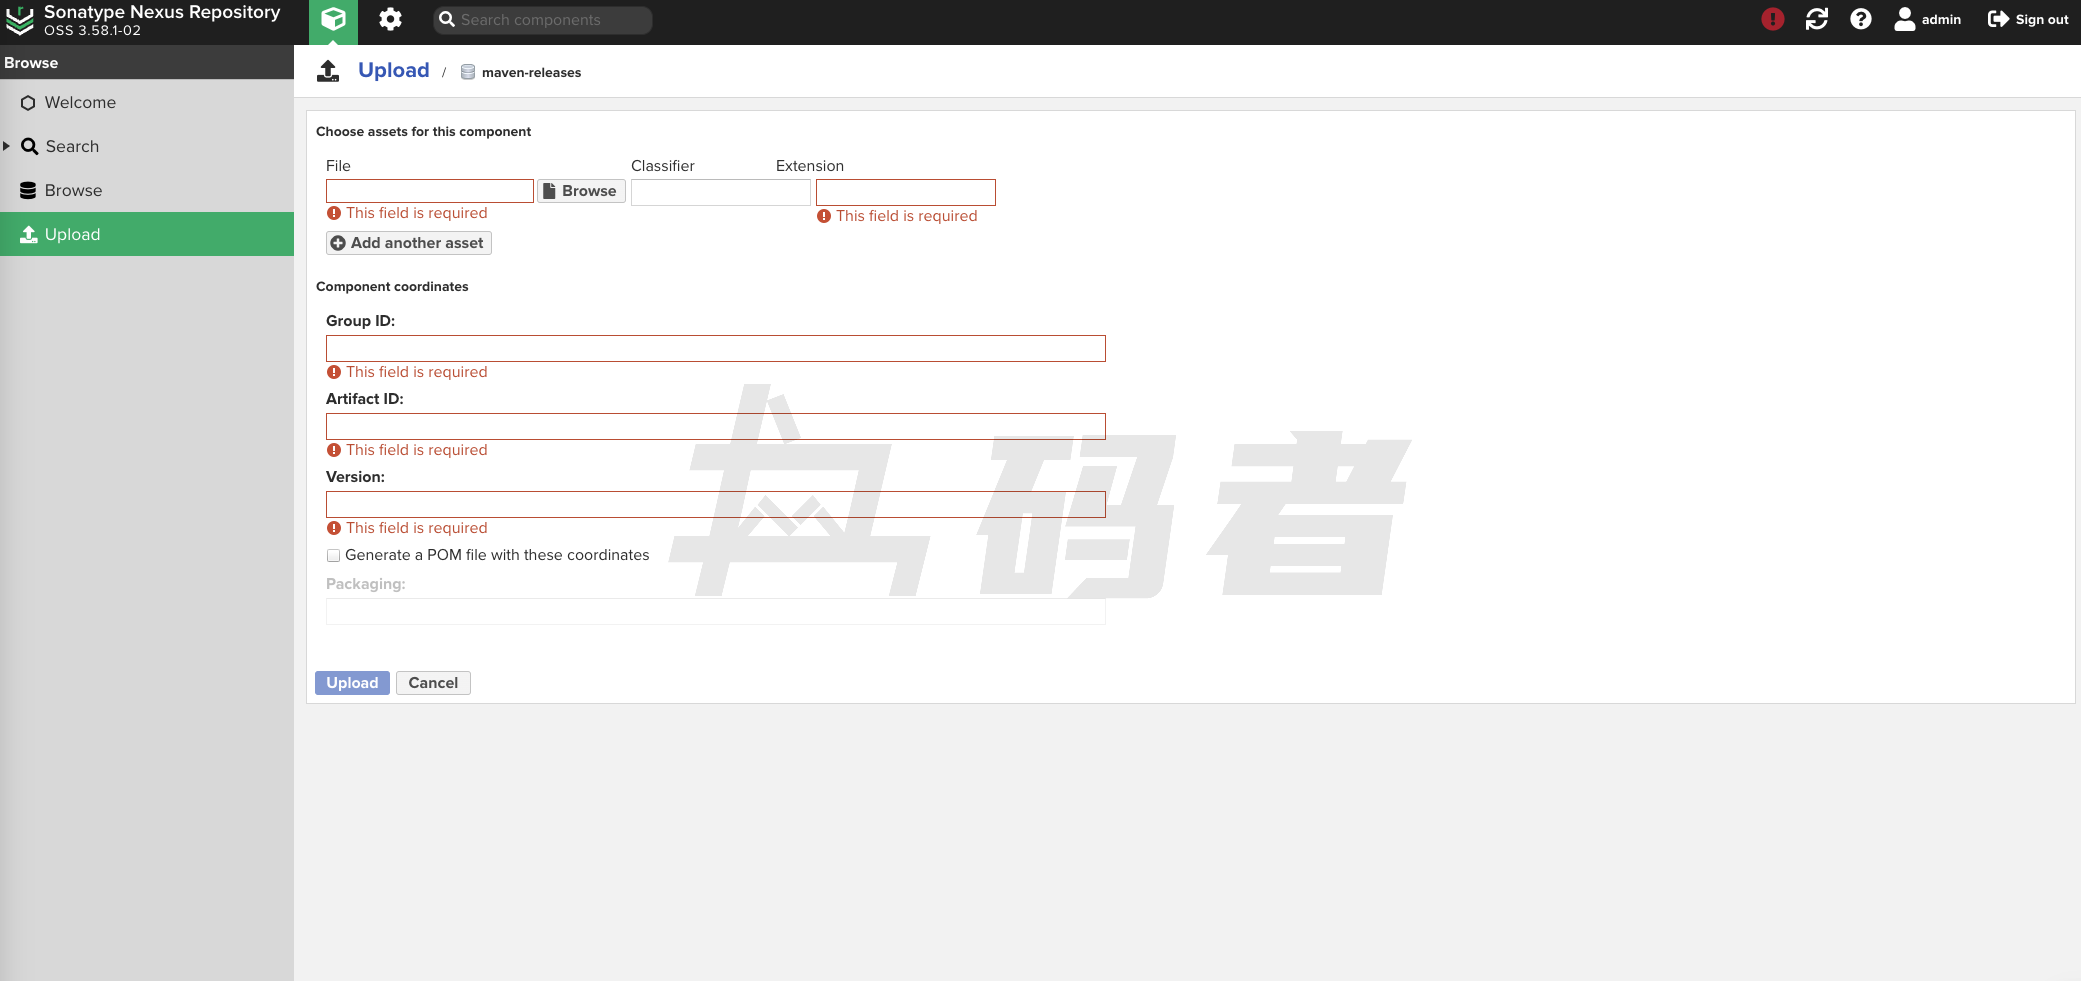This screenshot has height=981, width=2081.
Task: Open server administration gear icon
Action: (390, 20)
